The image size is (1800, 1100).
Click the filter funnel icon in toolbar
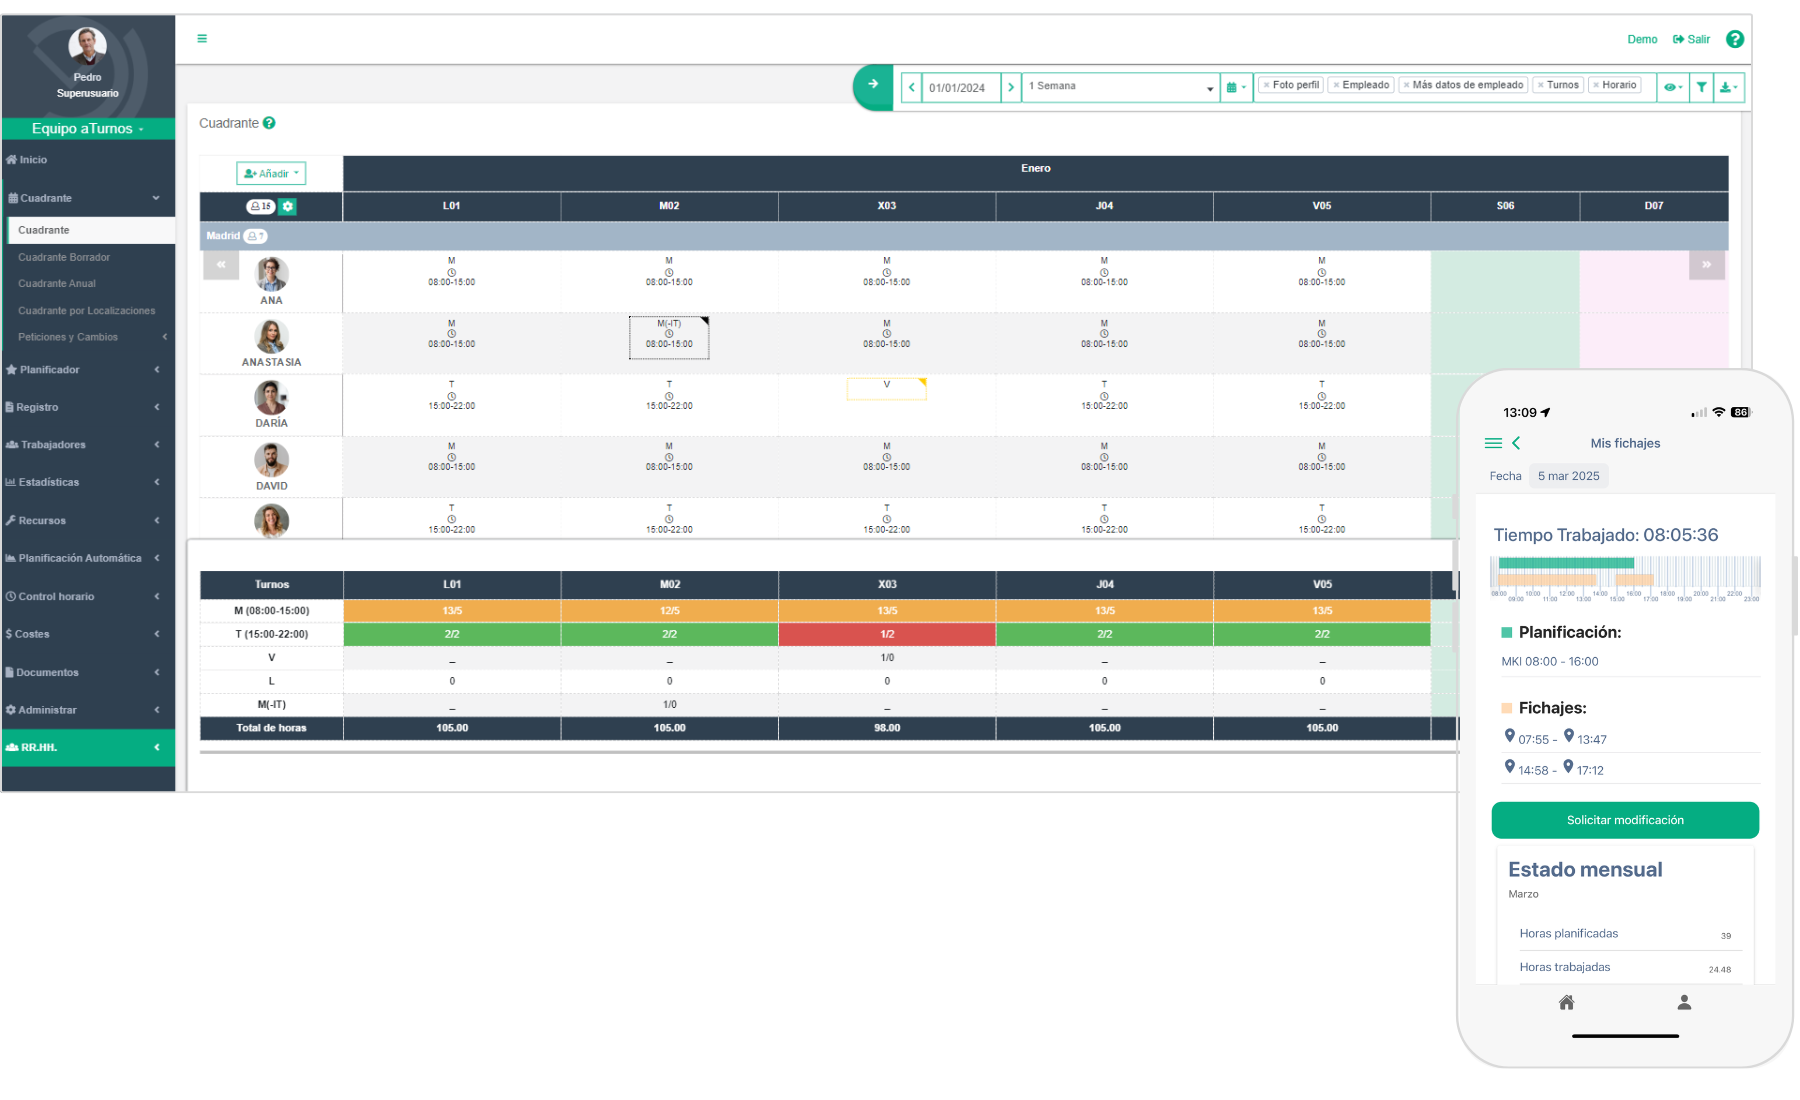(x=1701, y=87)
